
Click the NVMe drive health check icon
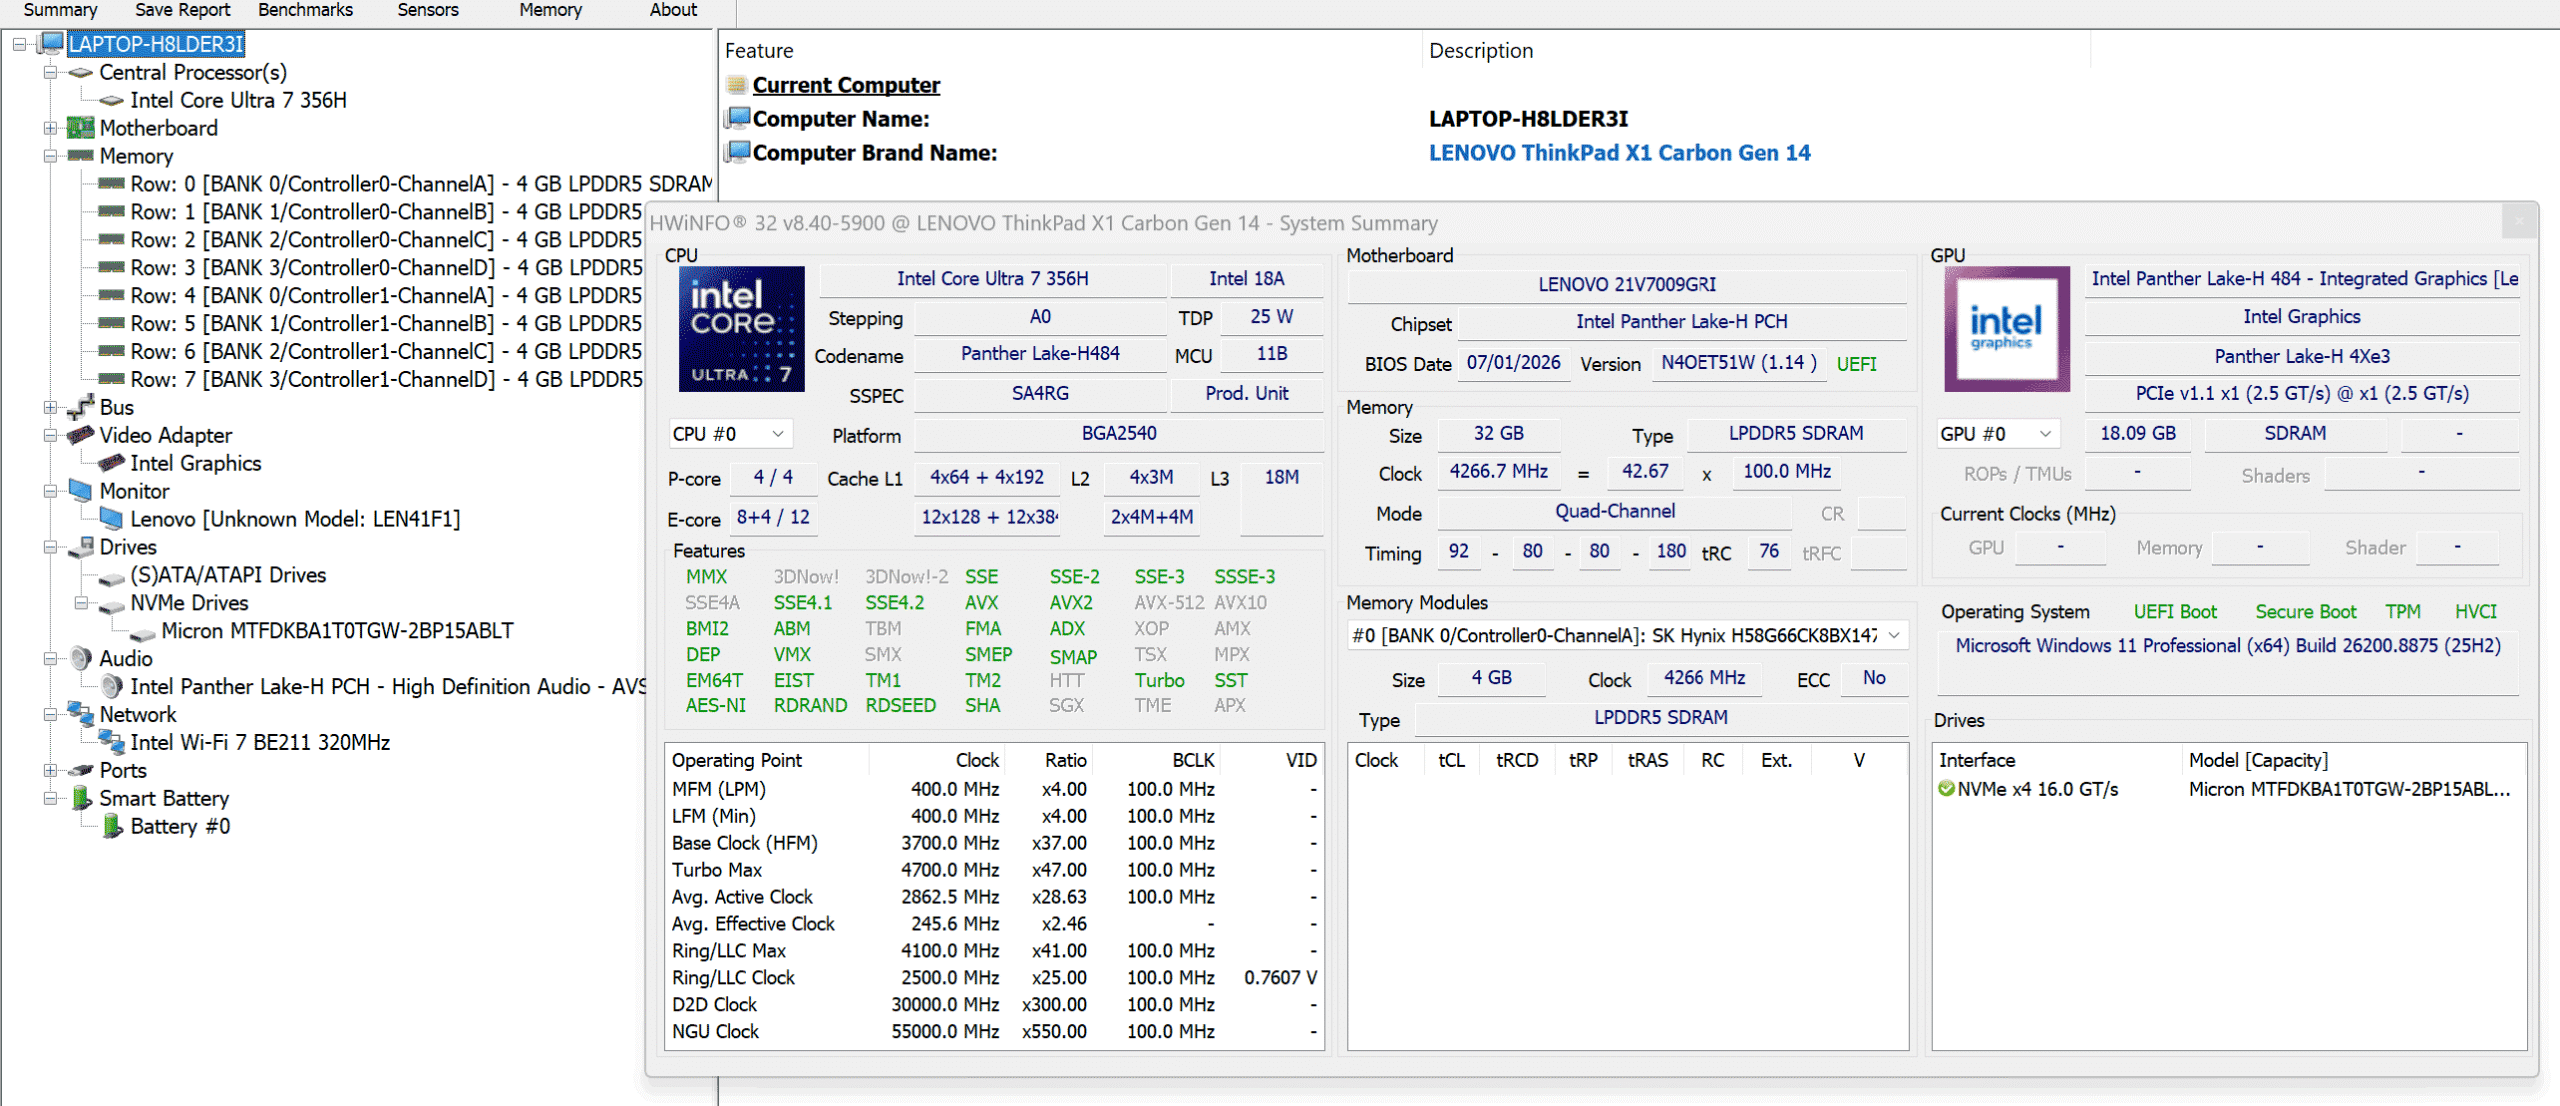(1945, 789)
